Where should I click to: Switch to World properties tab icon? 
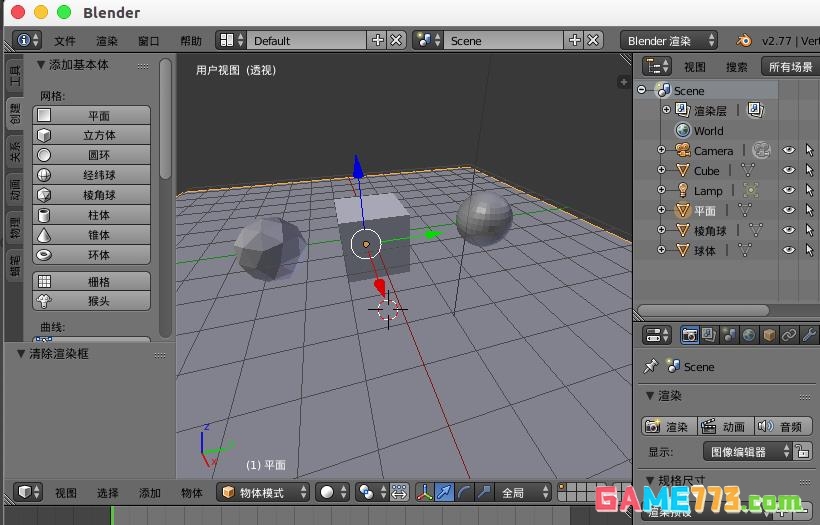748,335
